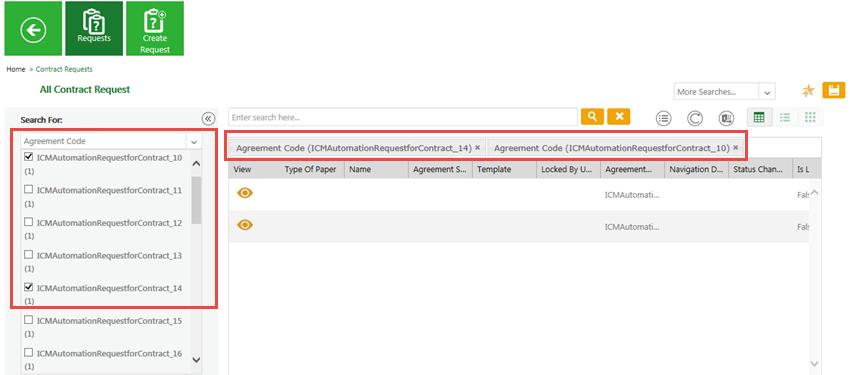Switch to table grid view icon
Image resolution: width=850 pixels, height=375 pixels.
(759, 117)
